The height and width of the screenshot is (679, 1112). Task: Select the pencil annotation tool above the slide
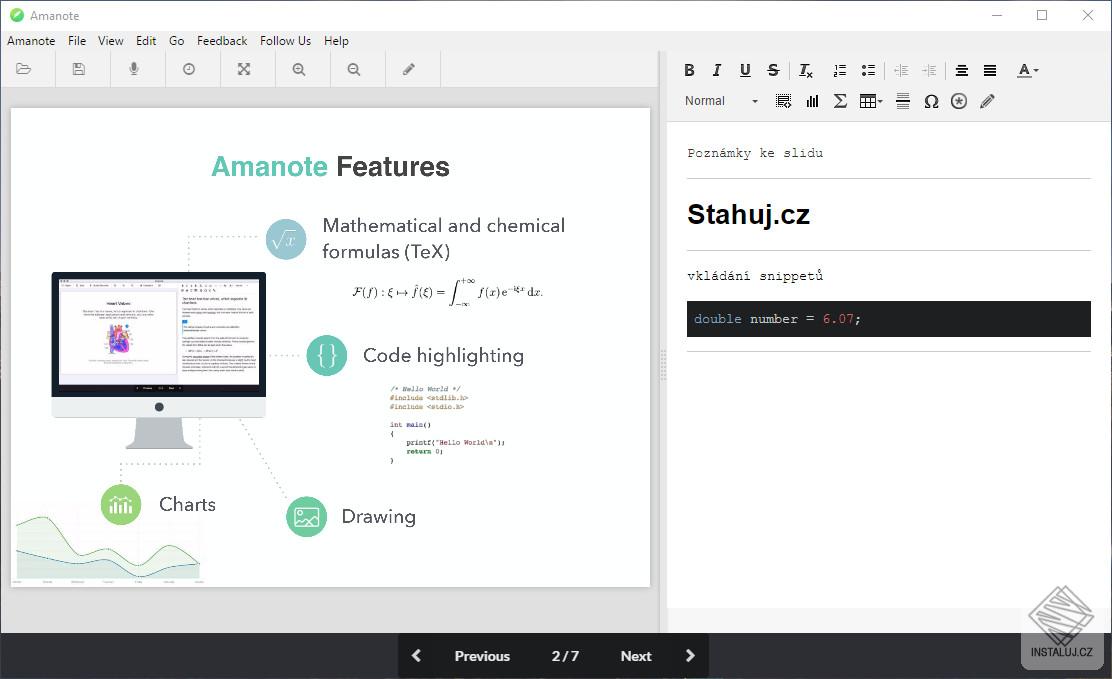[x=409, y=69]
